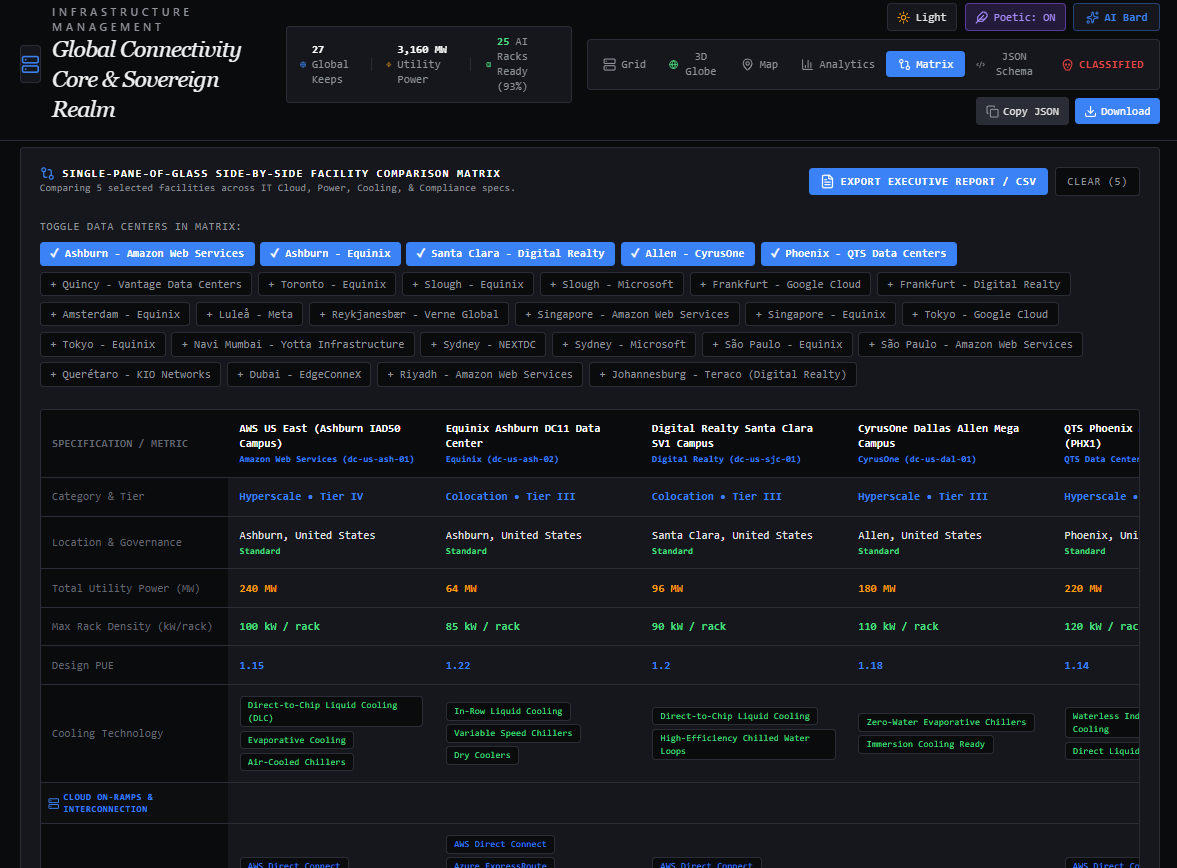Click the 27 Global Keeps stat
The width and height of the screenshot is (1177, 868).
(324, 65)
